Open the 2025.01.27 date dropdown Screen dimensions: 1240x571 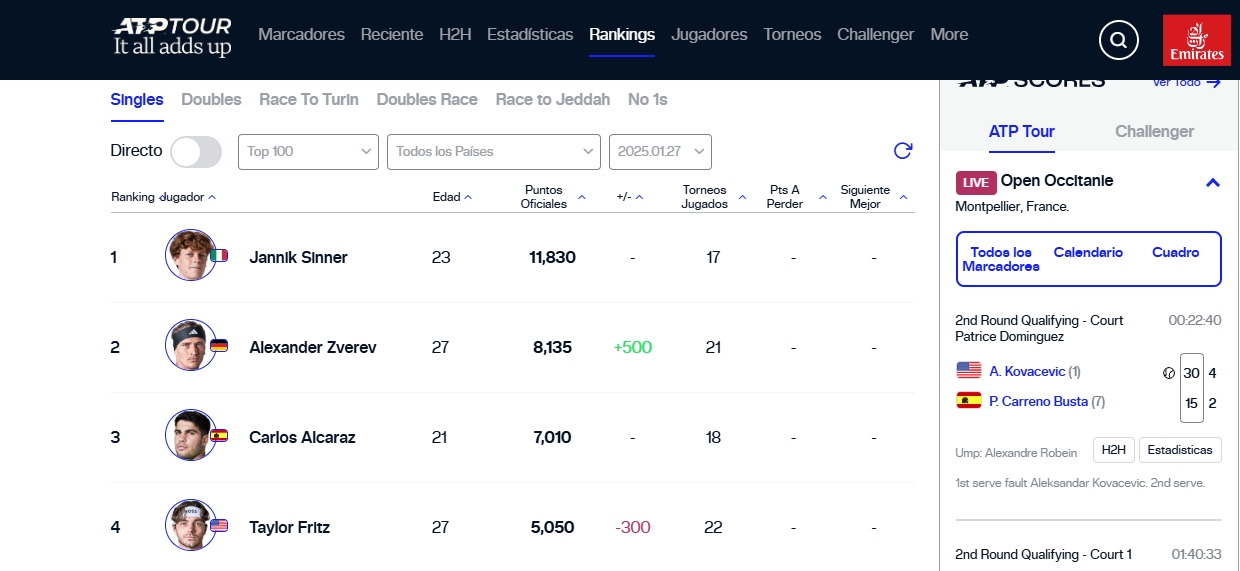click(660, 152)
